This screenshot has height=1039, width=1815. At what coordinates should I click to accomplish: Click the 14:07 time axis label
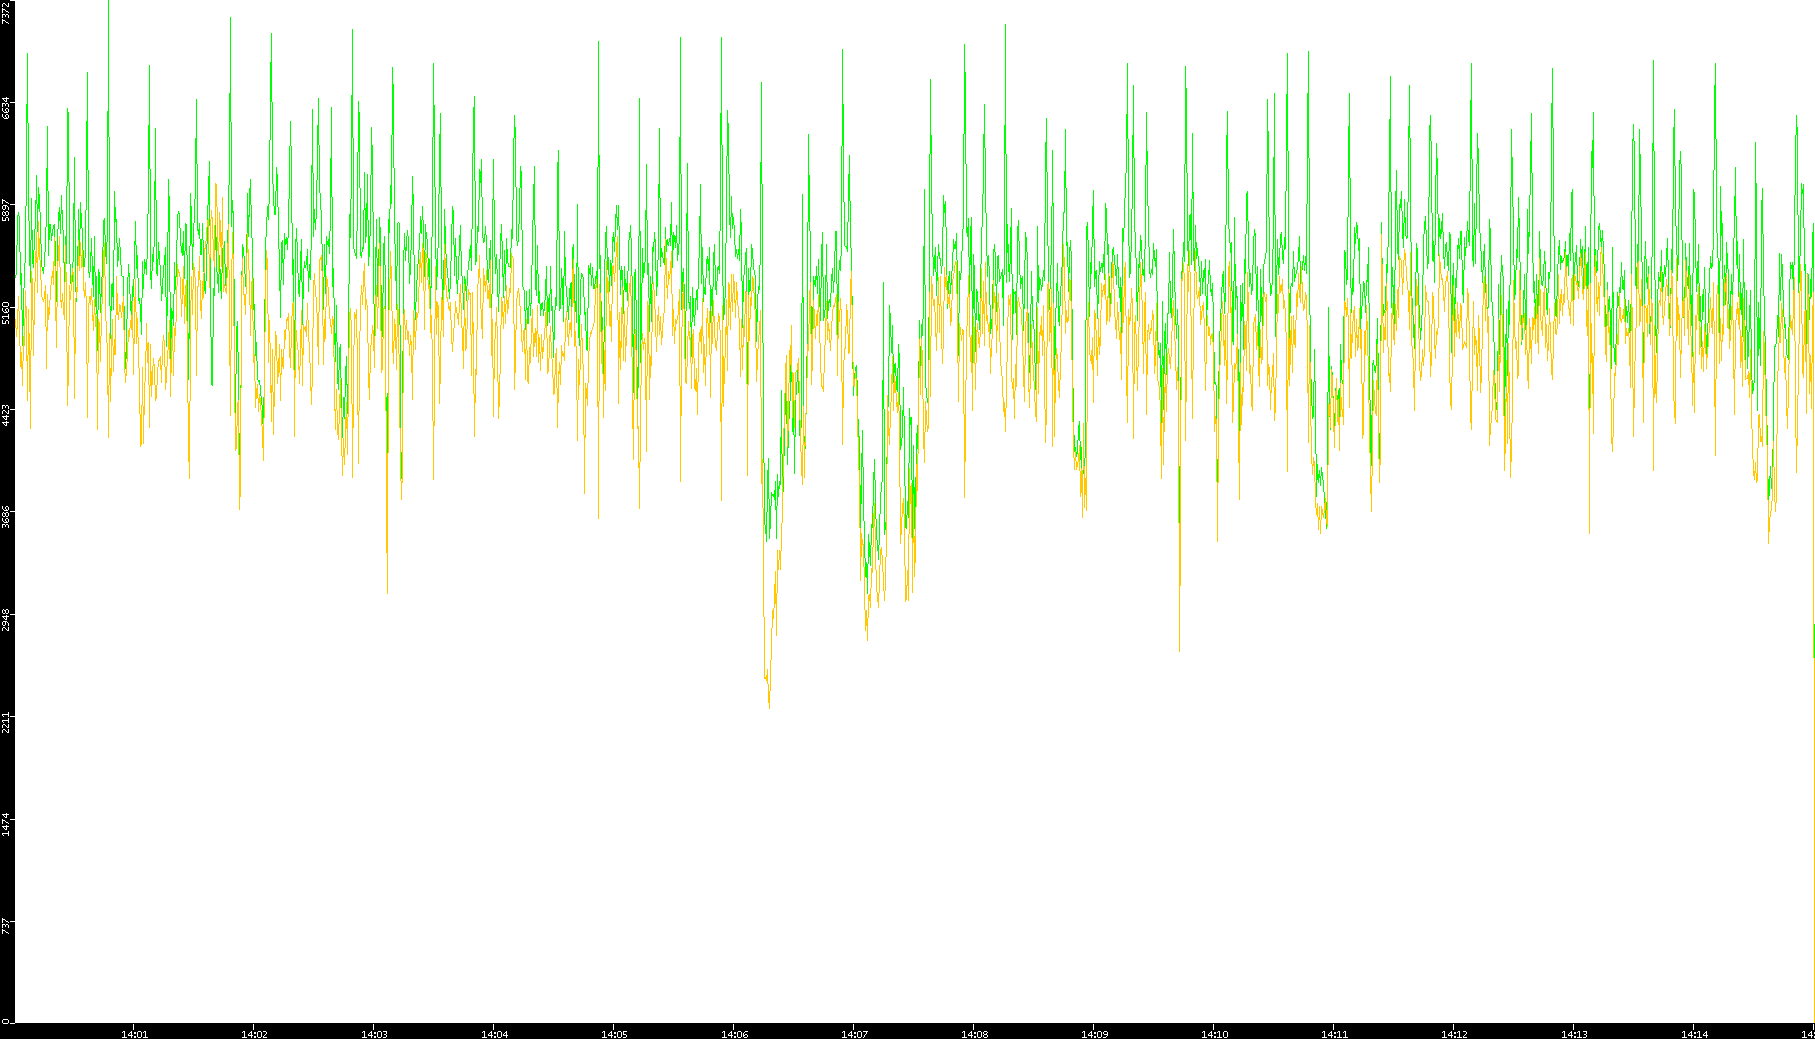[854, 1034]
